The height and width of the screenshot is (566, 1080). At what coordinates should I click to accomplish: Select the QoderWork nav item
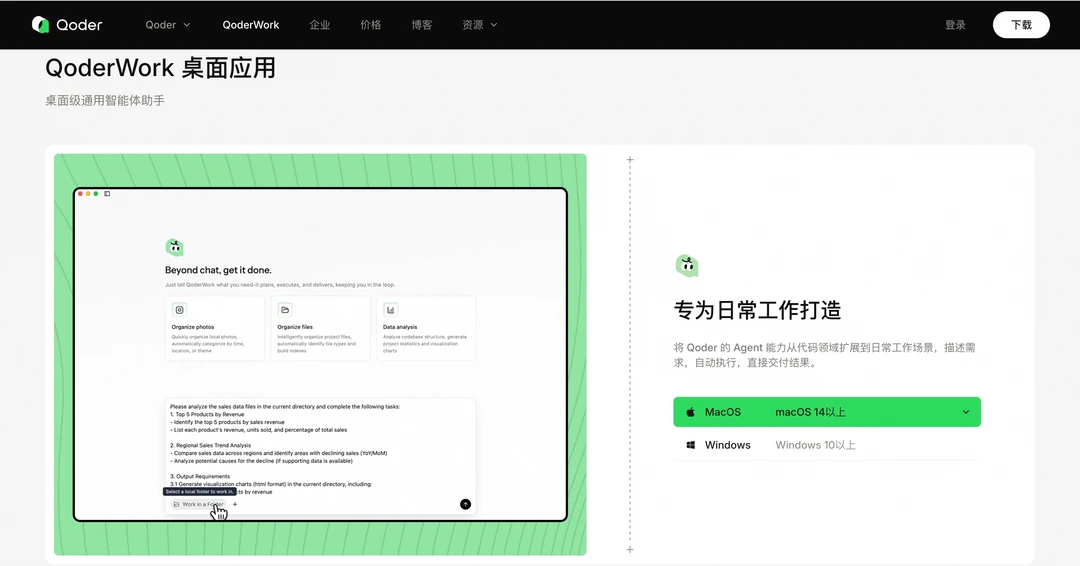251,25
